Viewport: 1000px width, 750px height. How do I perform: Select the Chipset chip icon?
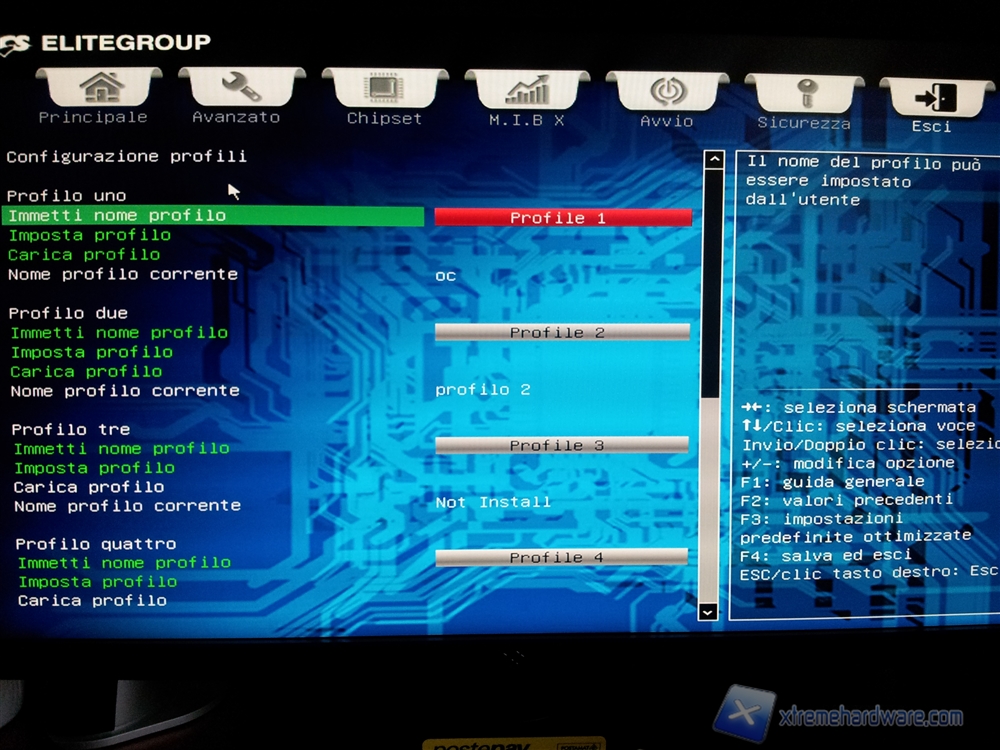pyautogui.click(x=384, y=89)
